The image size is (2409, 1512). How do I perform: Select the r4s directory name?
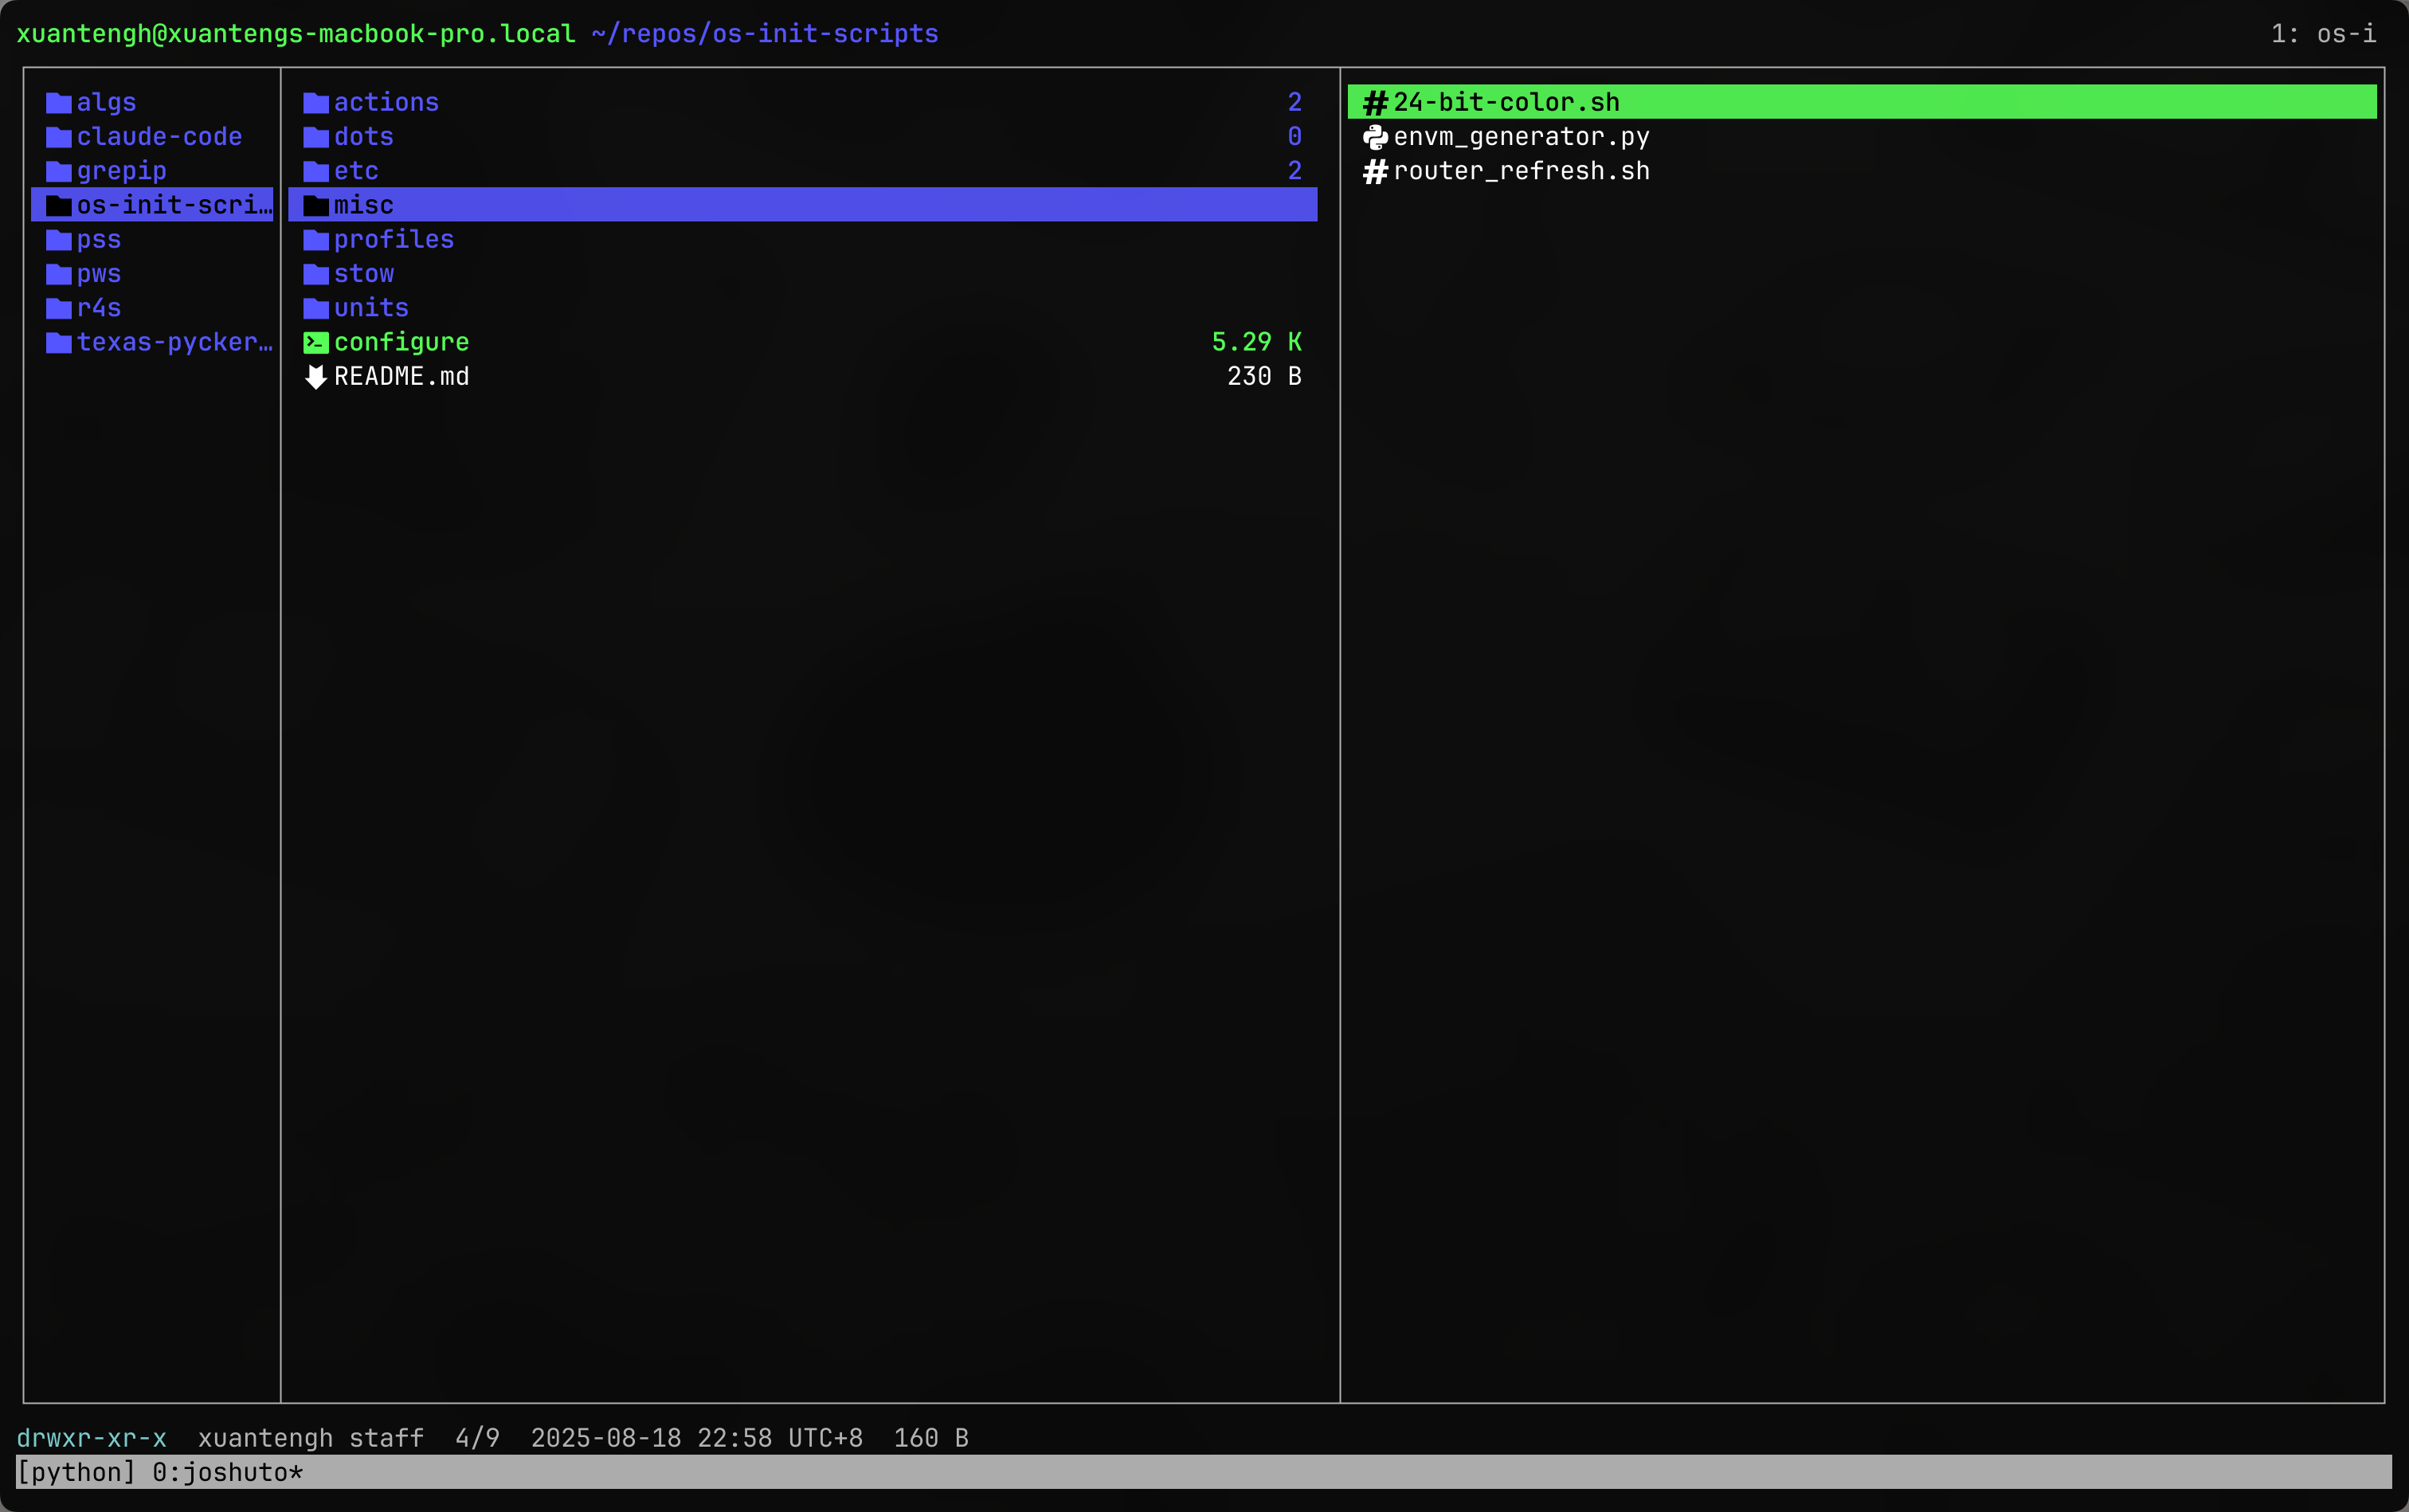pos(99,308)
